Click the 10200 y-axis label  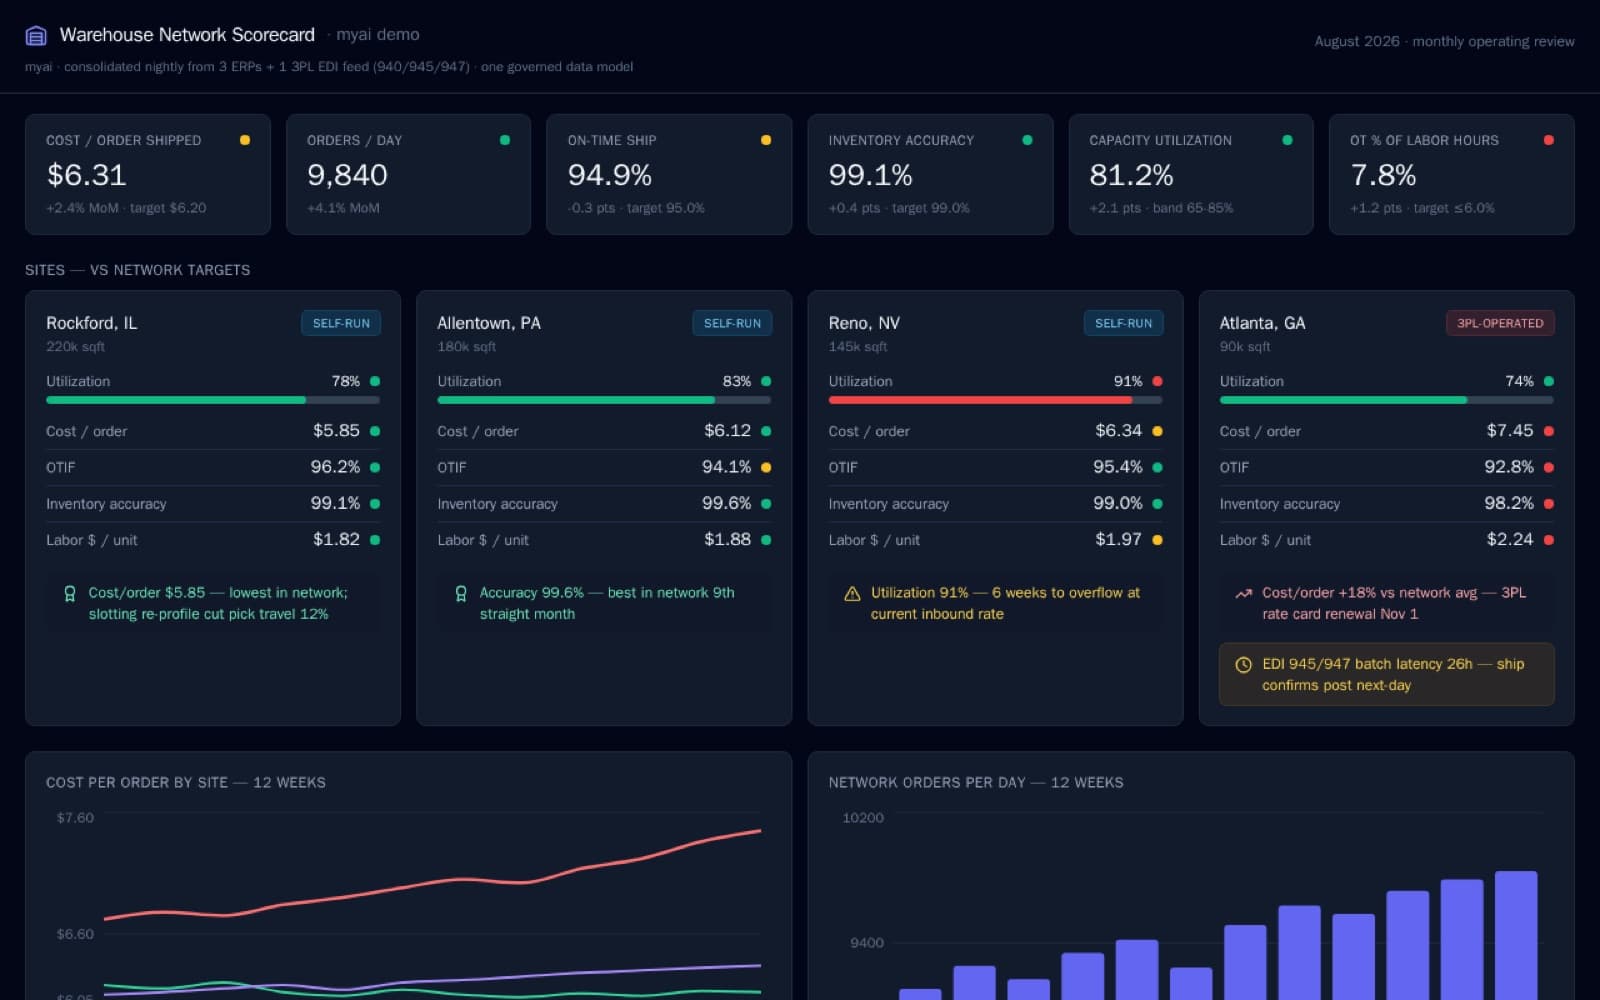pos(863,818)
